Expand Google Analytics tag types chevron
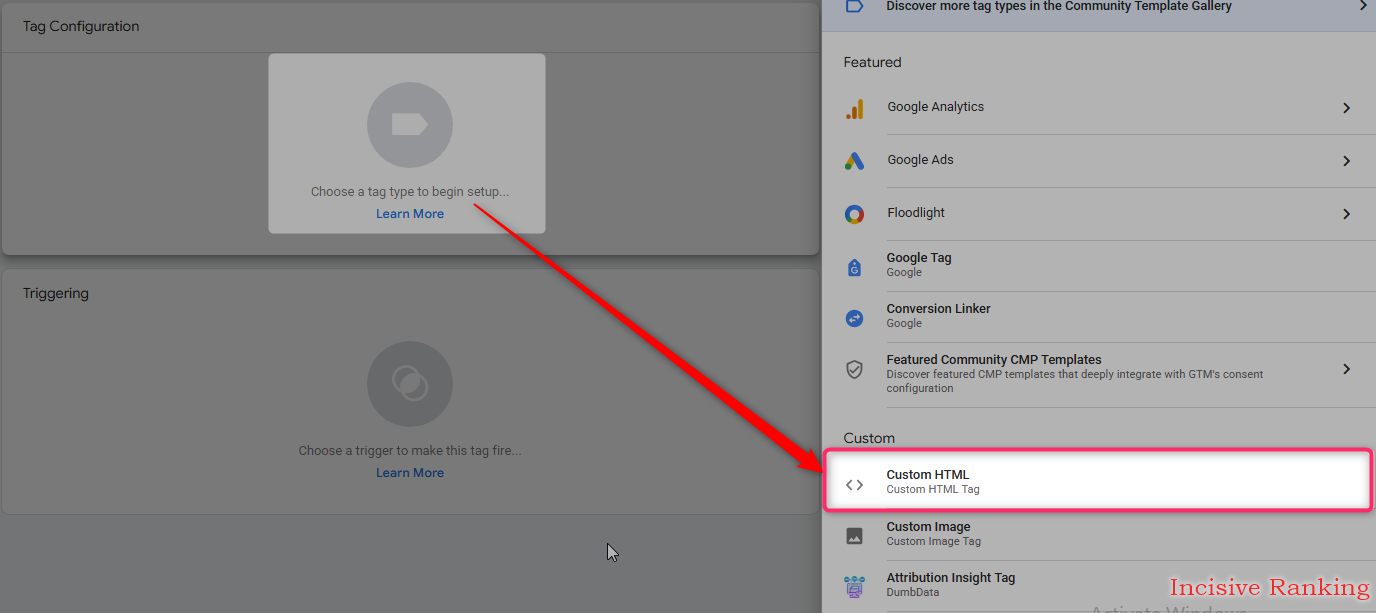Image resolution: width=1376 pixels, height=613 pixels. click(1347, 108)
